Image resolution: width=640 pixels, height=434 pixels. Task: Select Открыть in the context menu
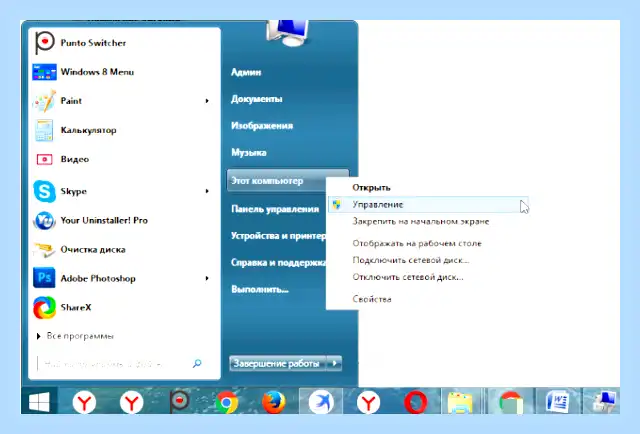tap(371, 188)
